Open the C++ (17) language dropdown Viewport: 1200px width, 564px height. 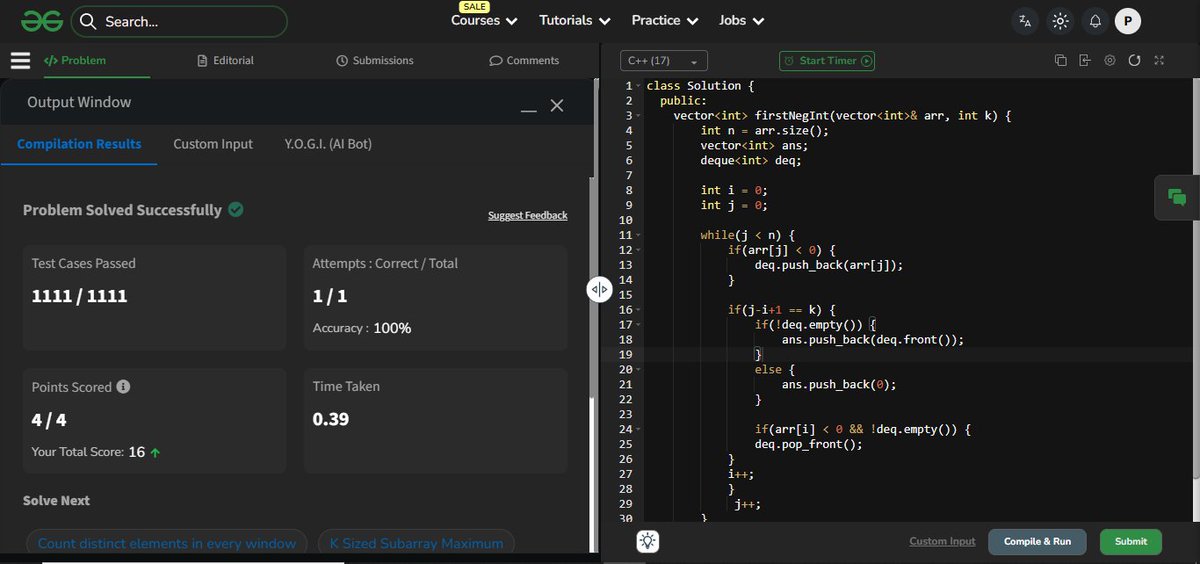click(664, 61)
